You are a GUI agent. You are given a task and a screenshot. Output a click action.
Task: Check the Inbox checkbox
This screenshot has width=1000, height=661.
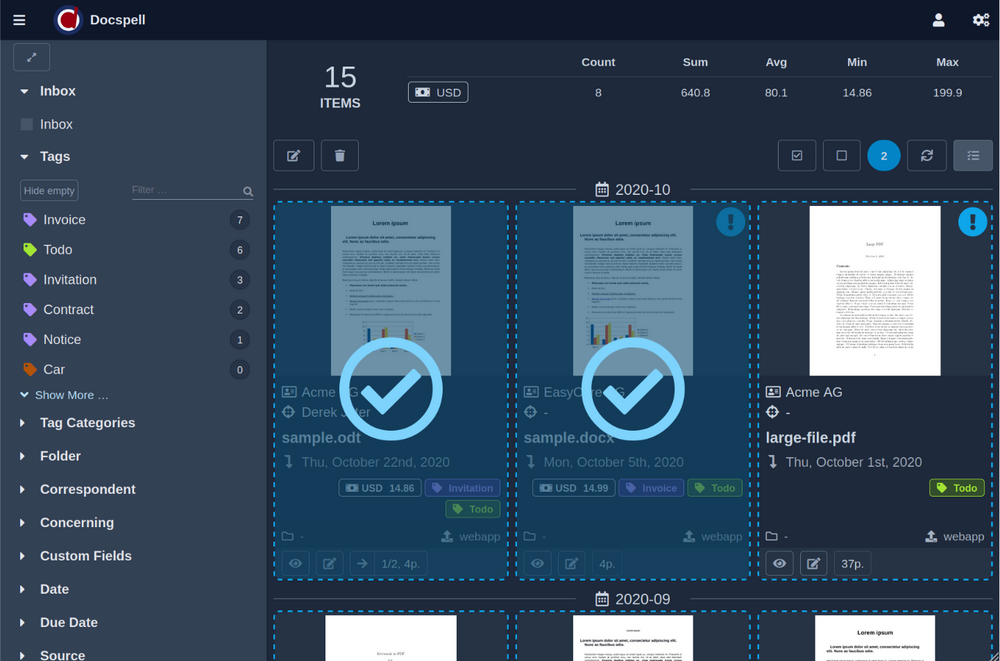pos(27,125)
